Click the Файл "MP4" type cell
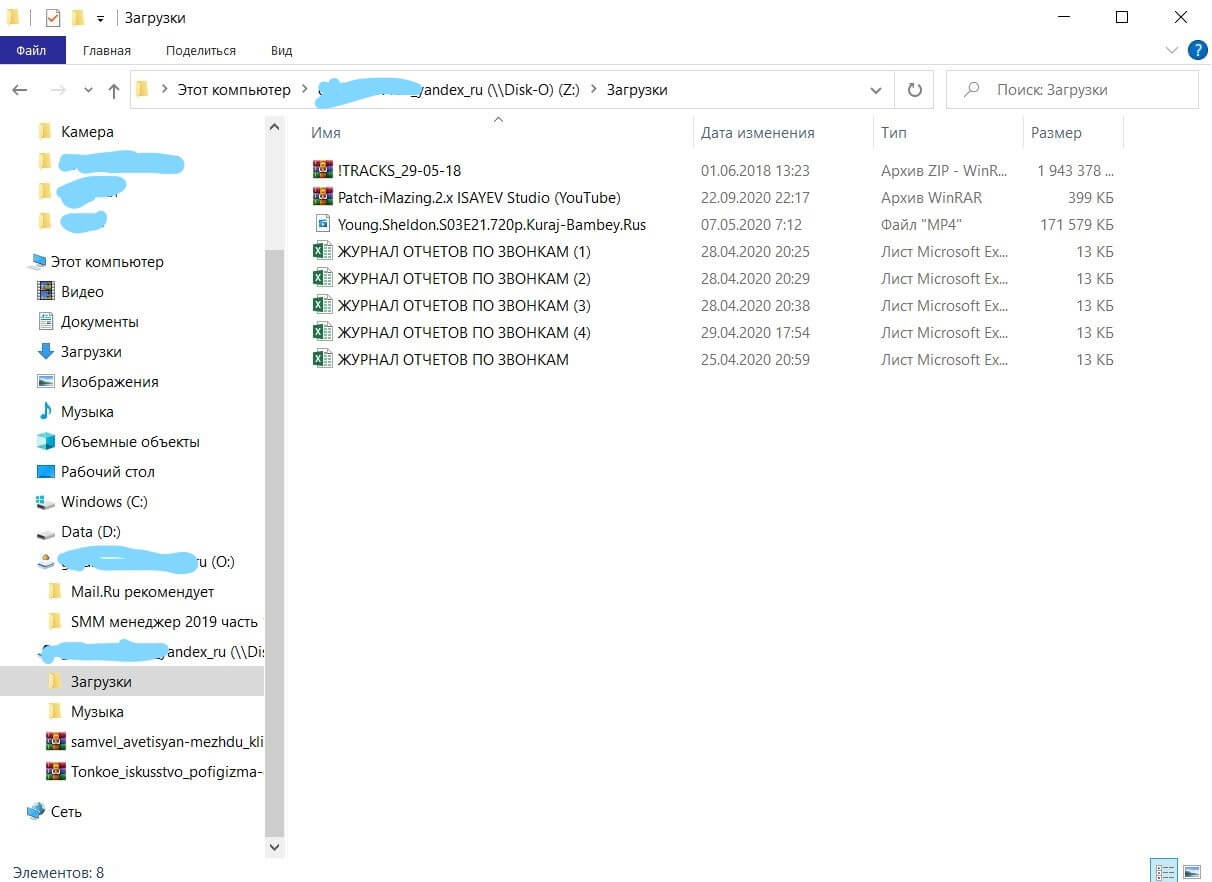 [x=920, y=224]
